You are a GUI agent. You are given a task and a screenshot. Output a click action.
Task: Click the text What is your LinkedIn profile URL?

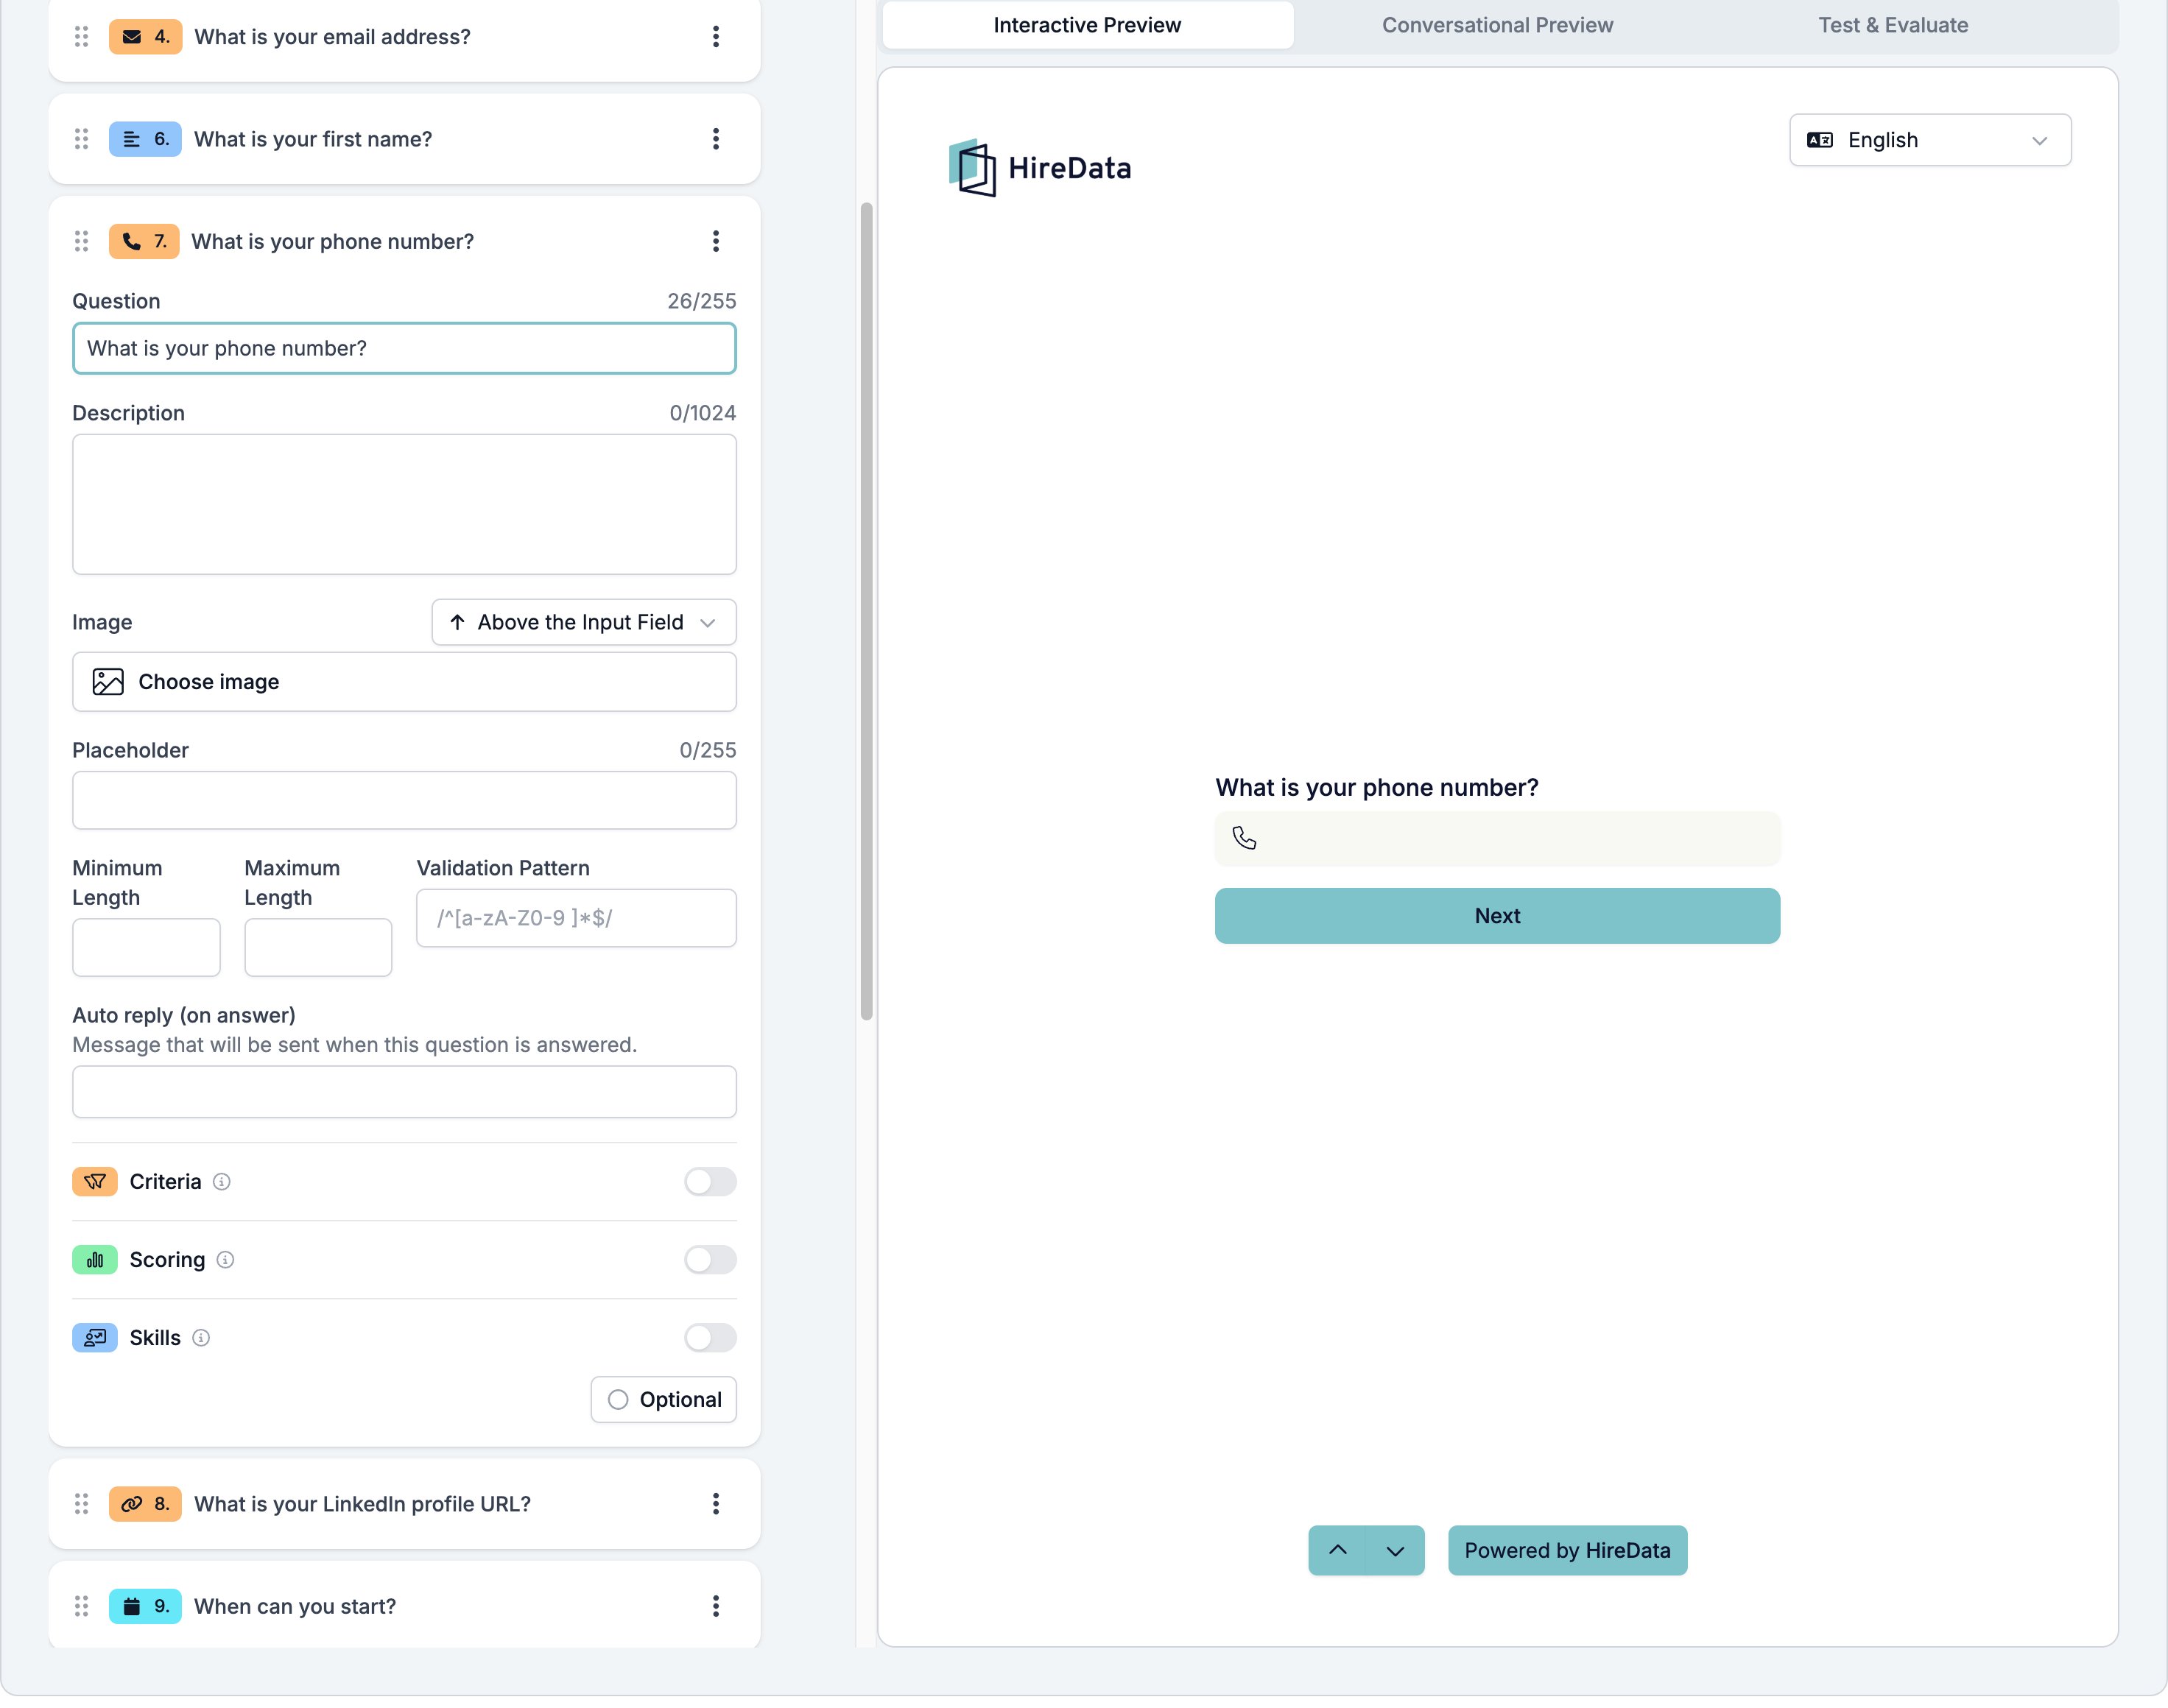coord(362,1504)
